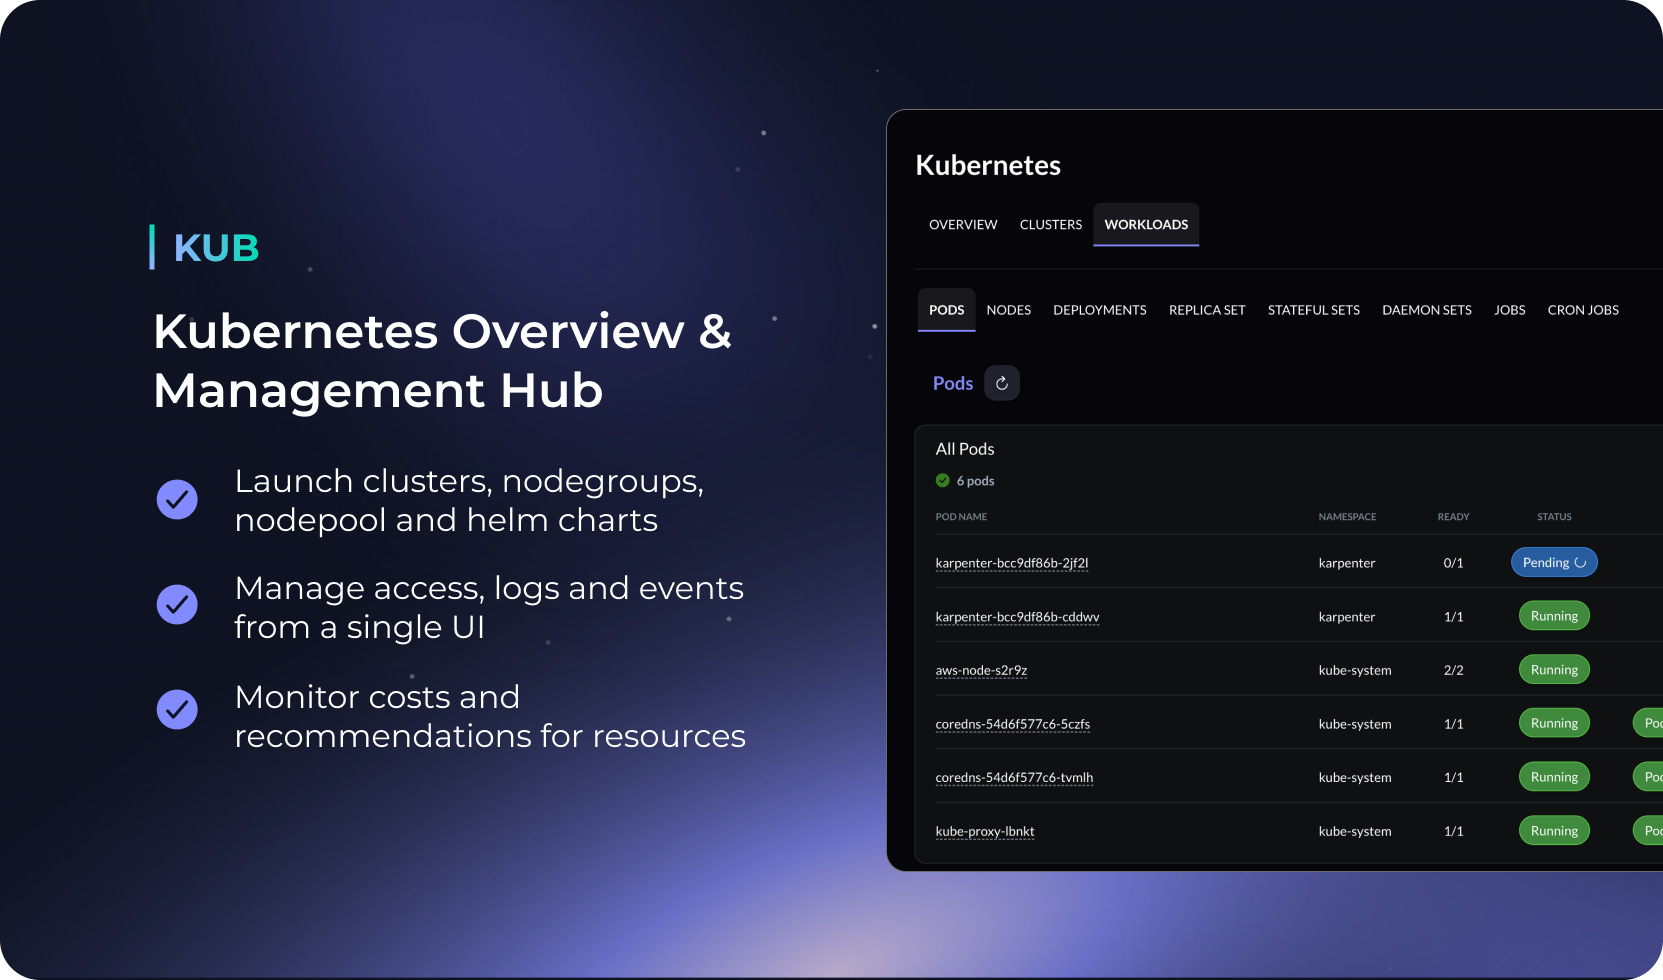Select the Workloads tab
The width and height of the screenshot is (1663, 980).
(x=1146, y=225)
